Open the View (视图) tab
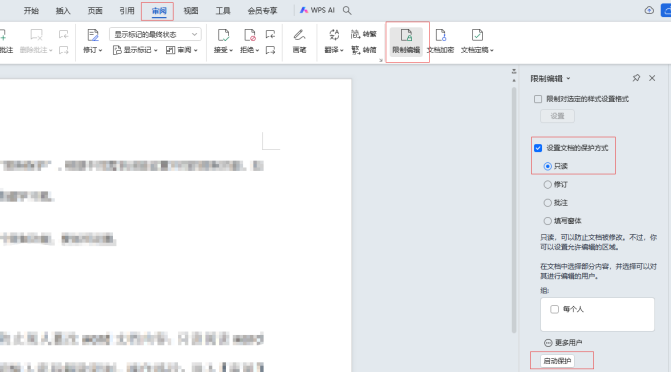The width and height of the screenshot is (671, 372). (x=191, y=11)
